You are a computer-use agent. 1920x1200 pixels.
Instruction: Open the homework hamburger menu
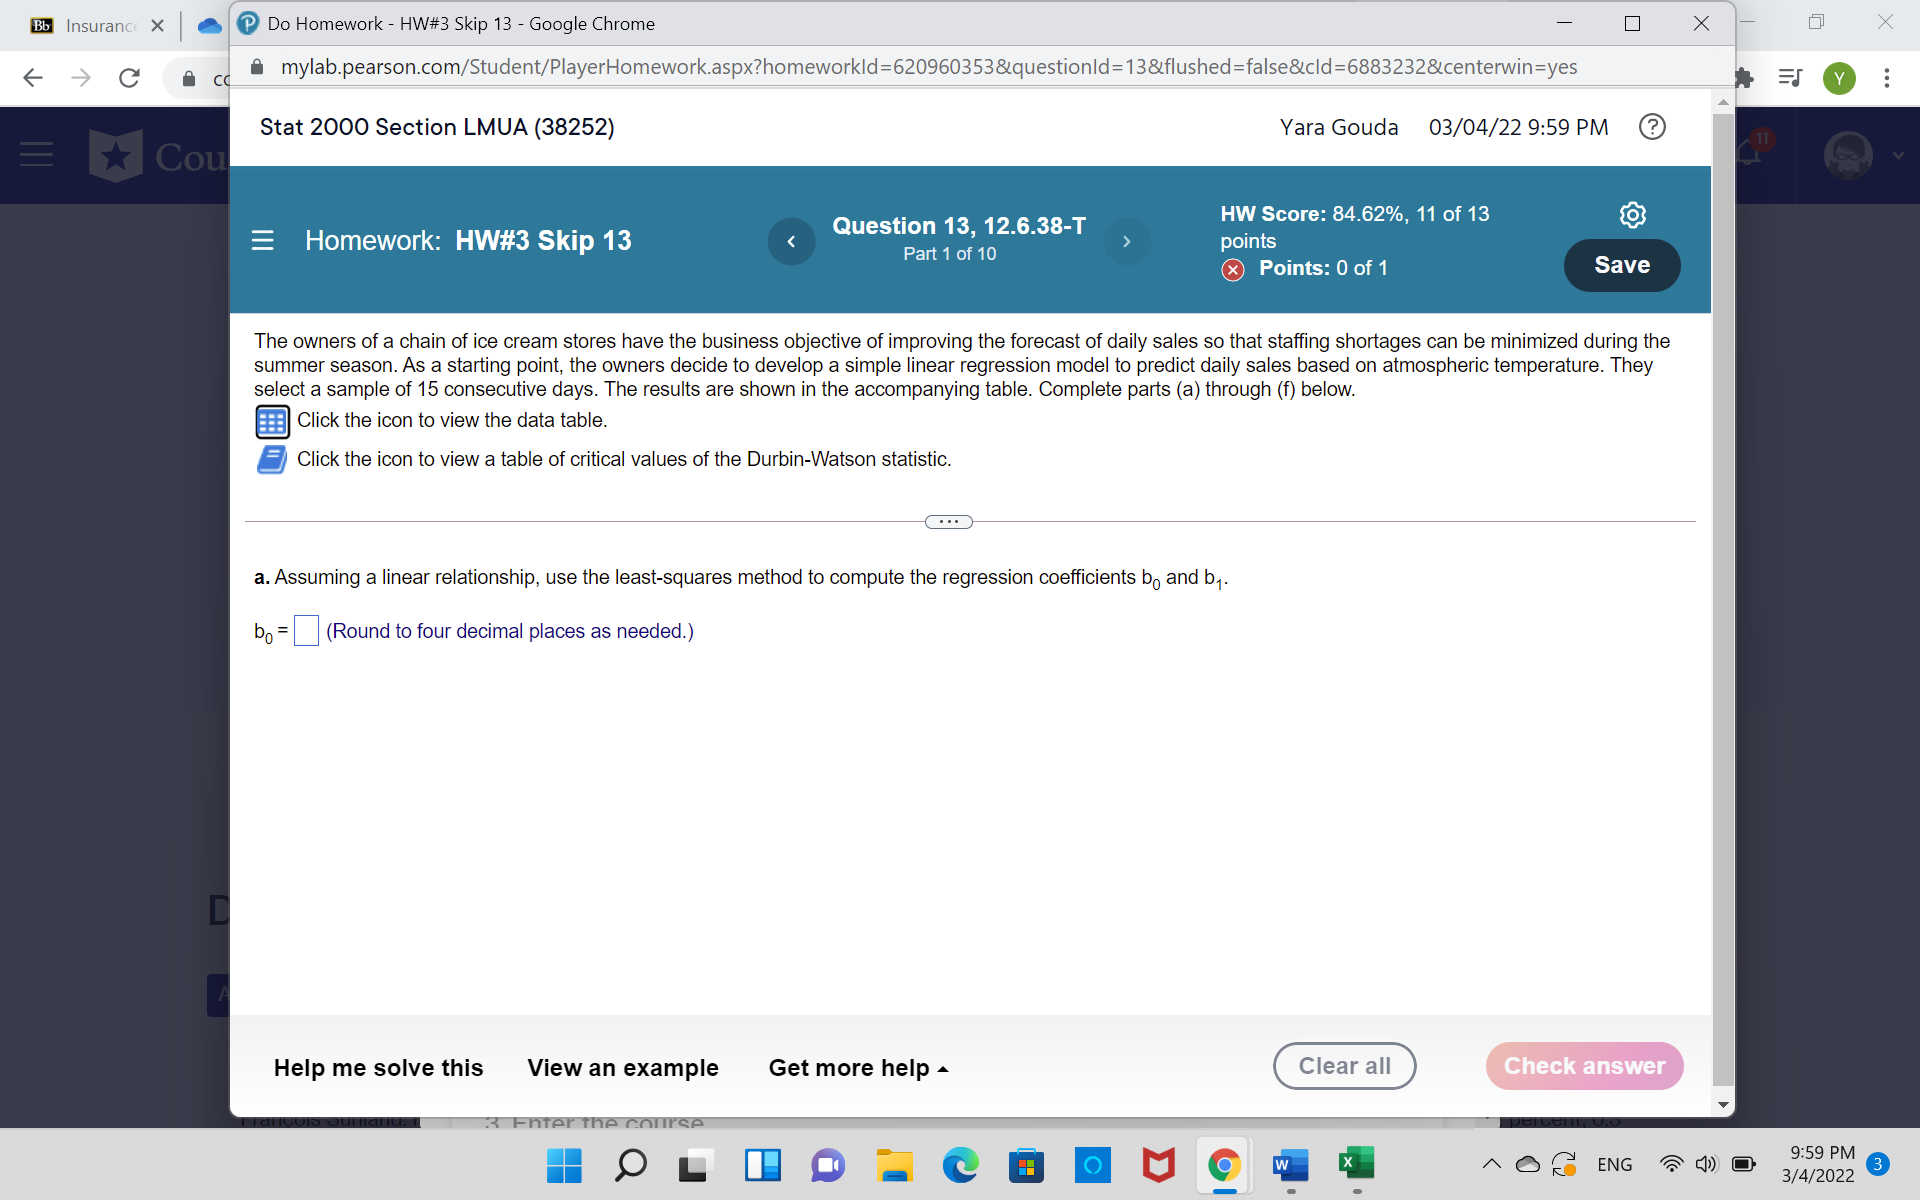coord(262,241)
